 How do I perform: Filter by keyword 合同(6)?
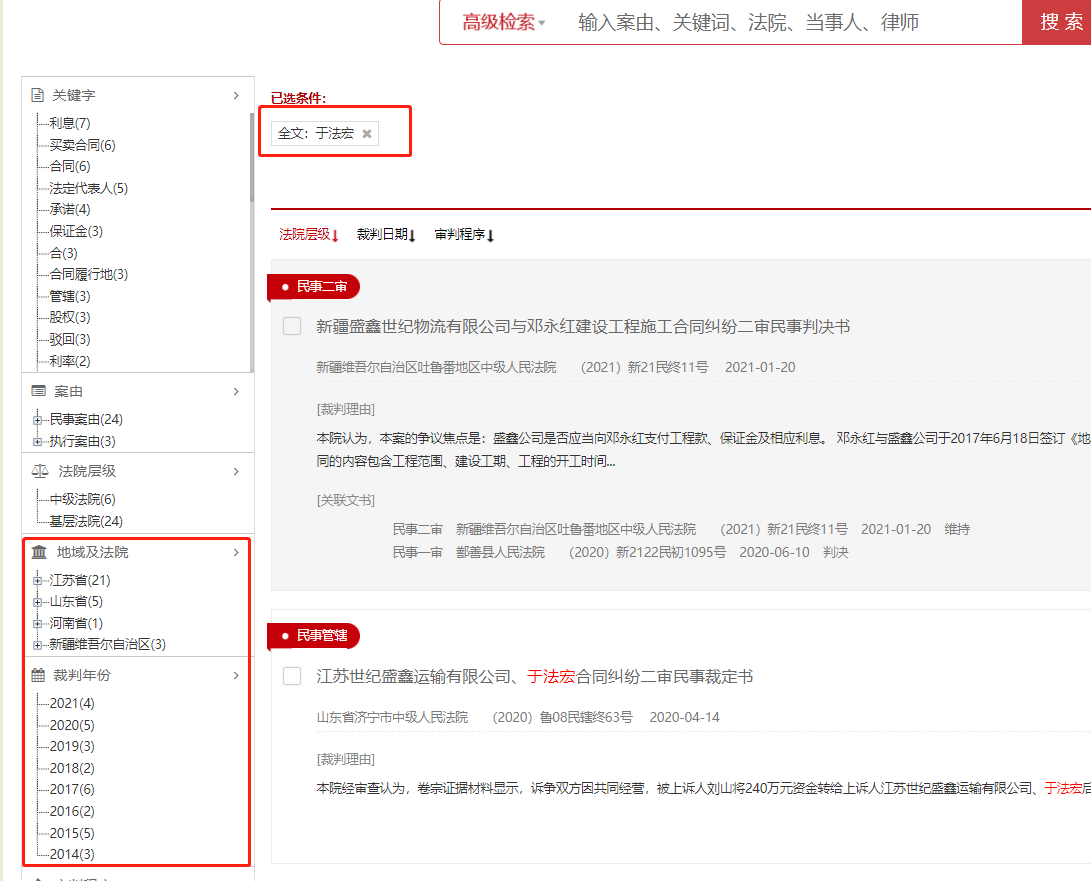[x=70, y=166]
